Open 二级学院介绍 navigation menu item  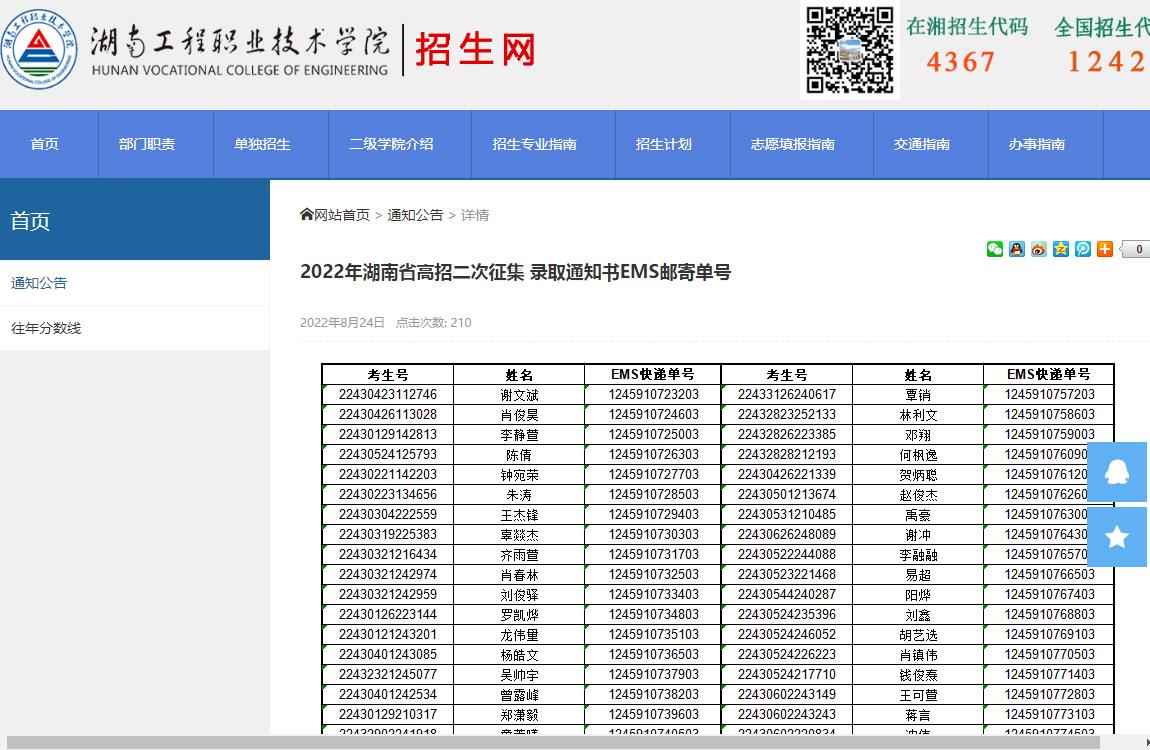click(391, 144)
